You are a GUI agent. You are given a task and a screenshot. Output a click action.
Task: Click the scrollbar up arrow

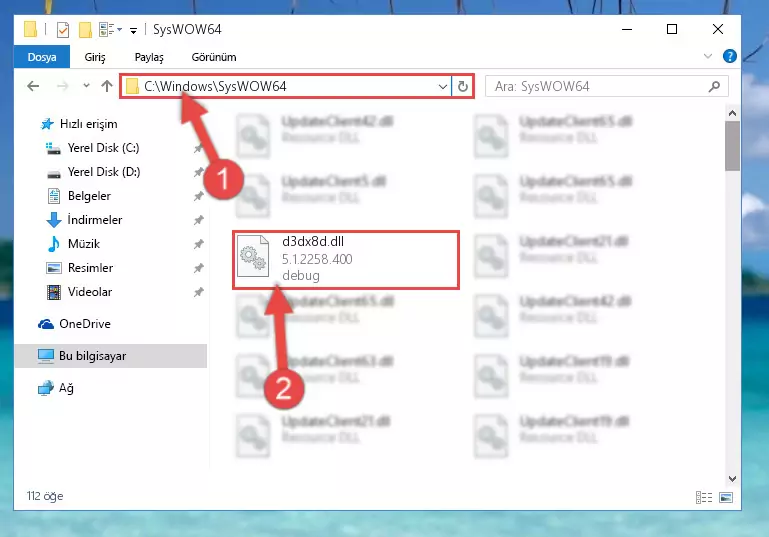pyautogui.click(x=732, y=113)
